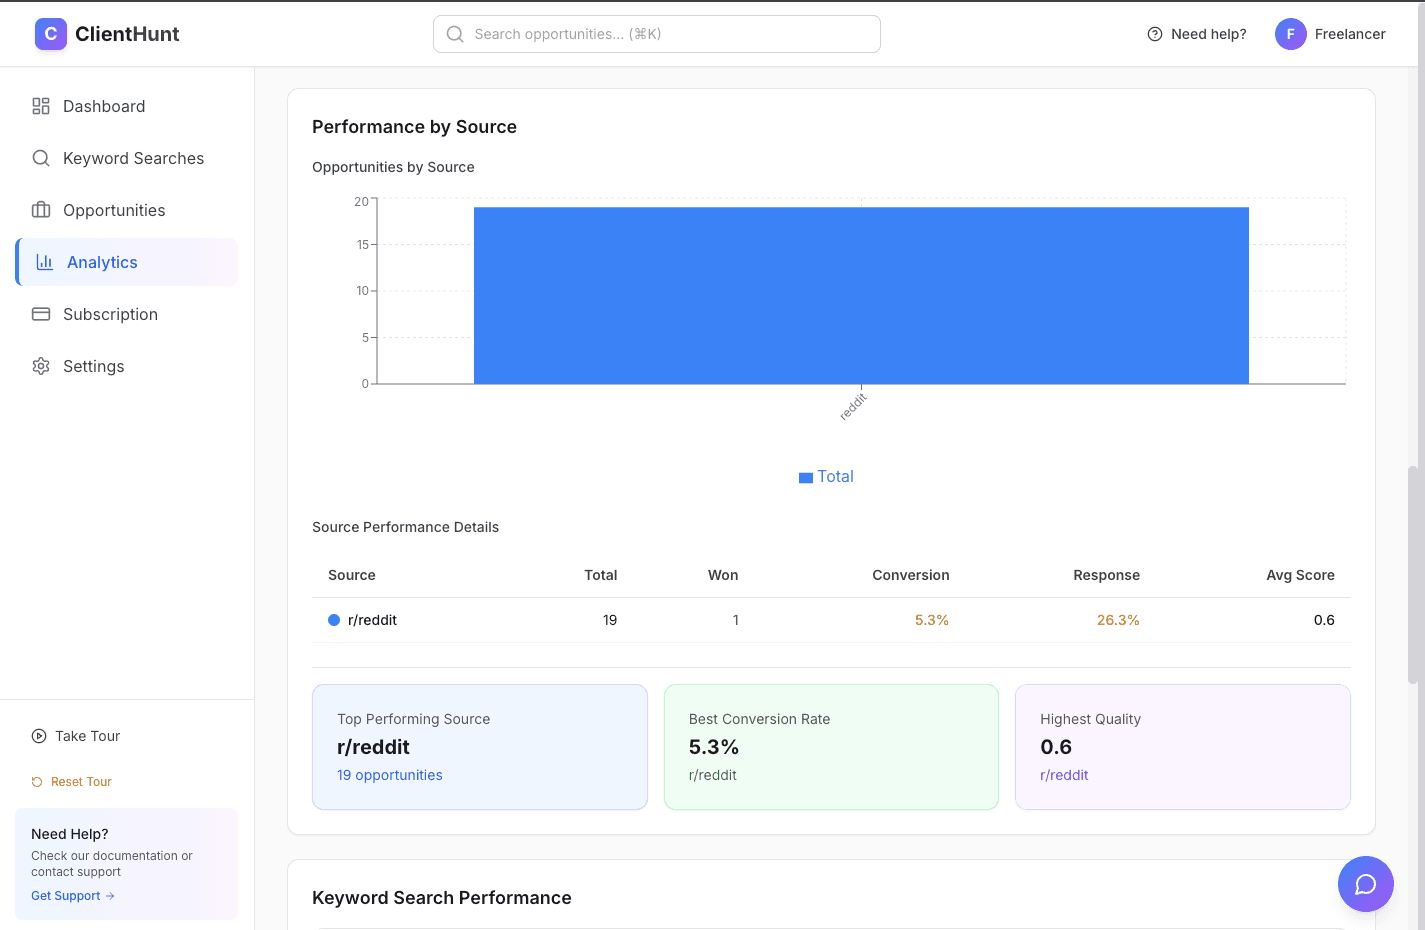
Task: Open the 19 opportunities link
Action: [390, 775]
